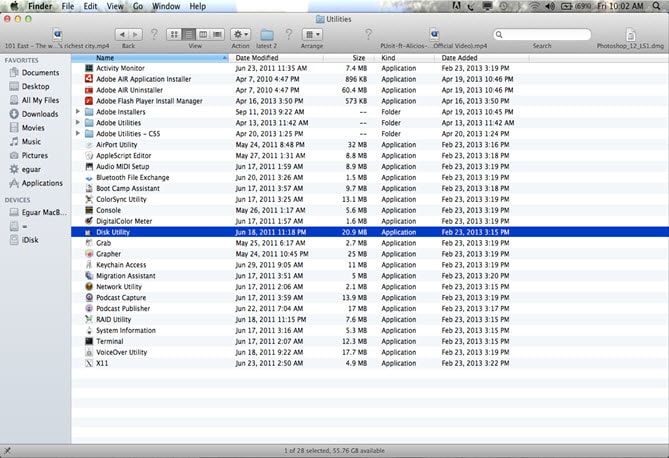Switch to column view in the toolbar
This screenshot has height=458, width=669.
(203, 35)
